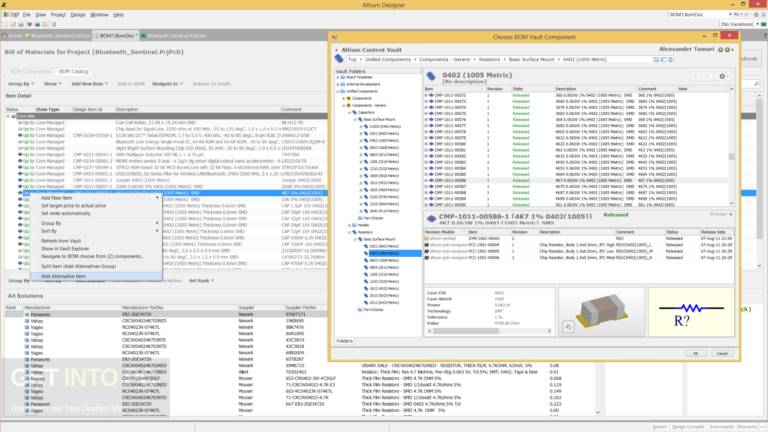Click the vault tag icon beside breadcrumb
This screenshot has height=432, width=768.
[339, 59]
